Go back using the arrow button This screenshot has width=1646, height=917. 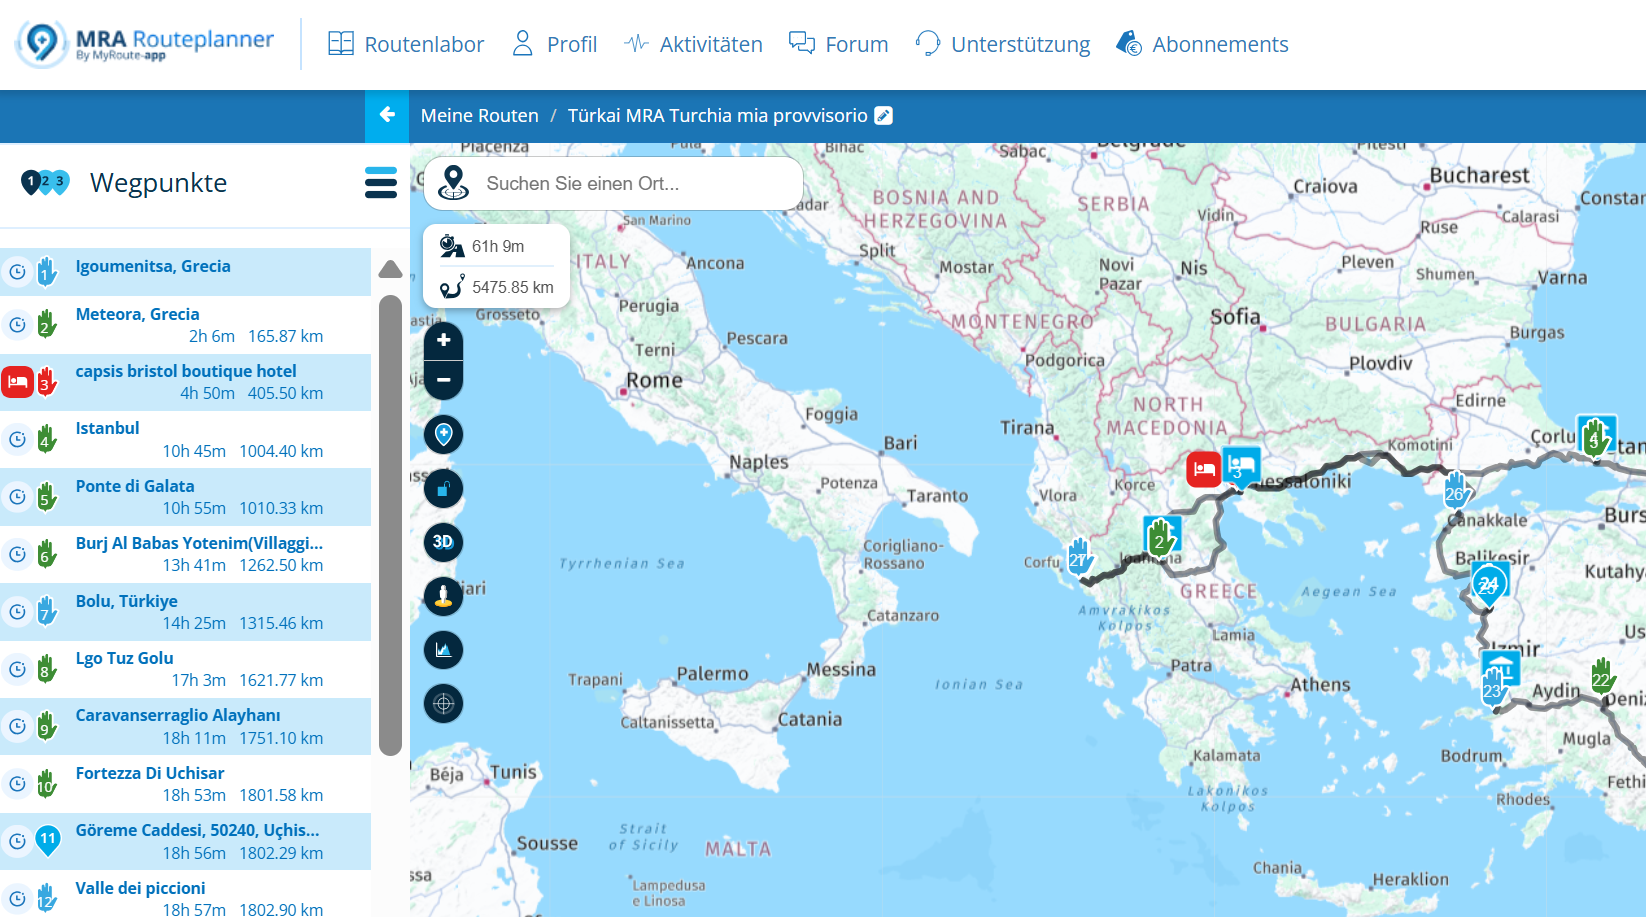coord(387,116)
